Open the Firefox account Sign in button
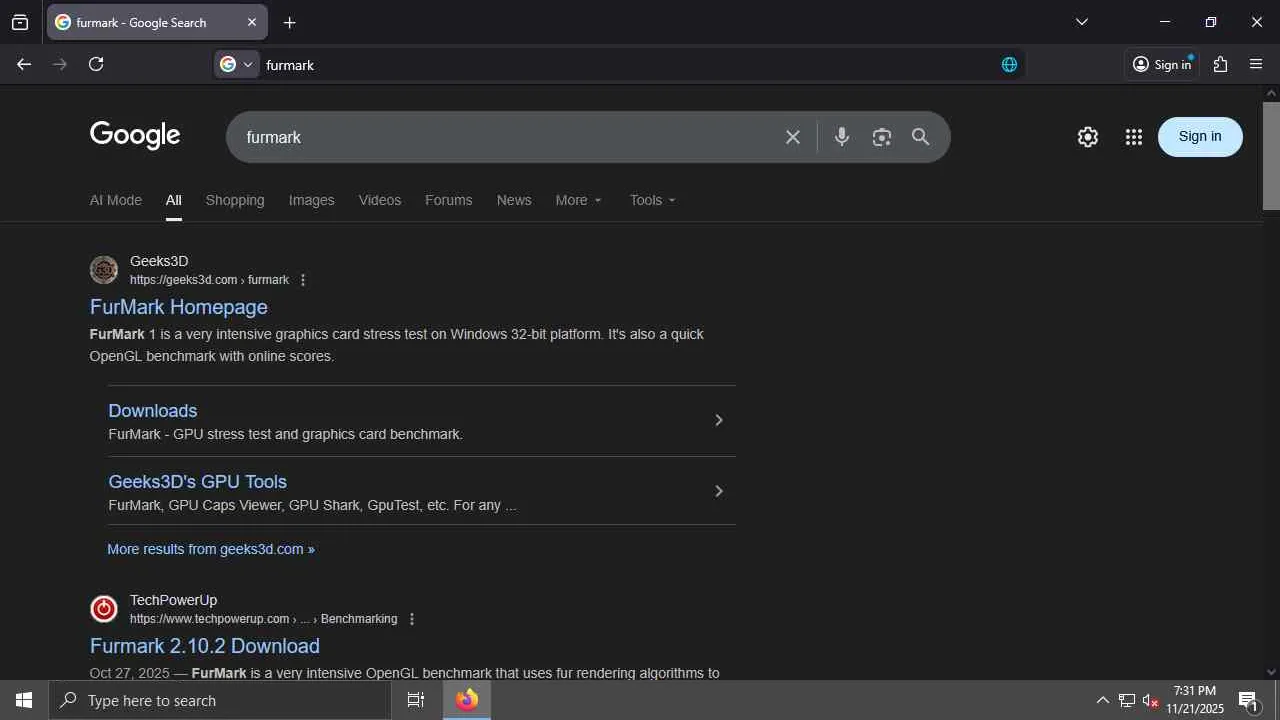The width and height of the screenshot is (1280, 720). [x=1162, y=64]
